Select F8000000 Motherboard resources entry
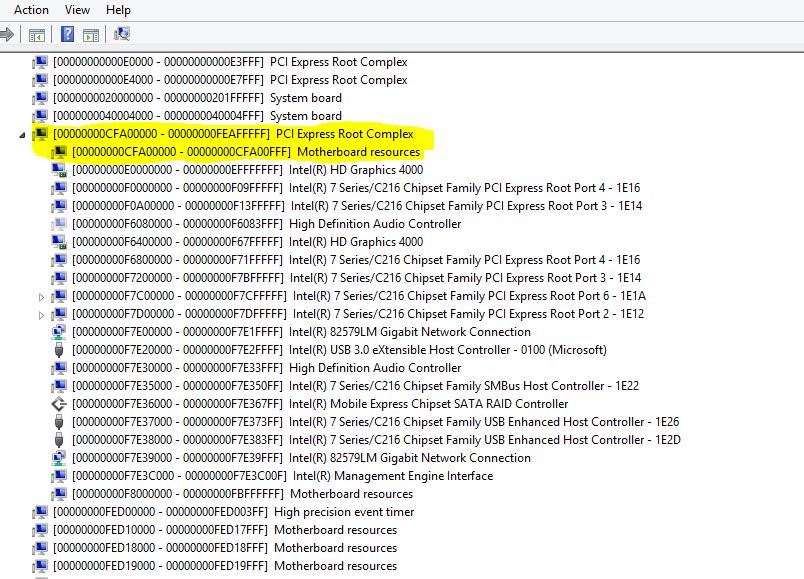 (242, 494)
